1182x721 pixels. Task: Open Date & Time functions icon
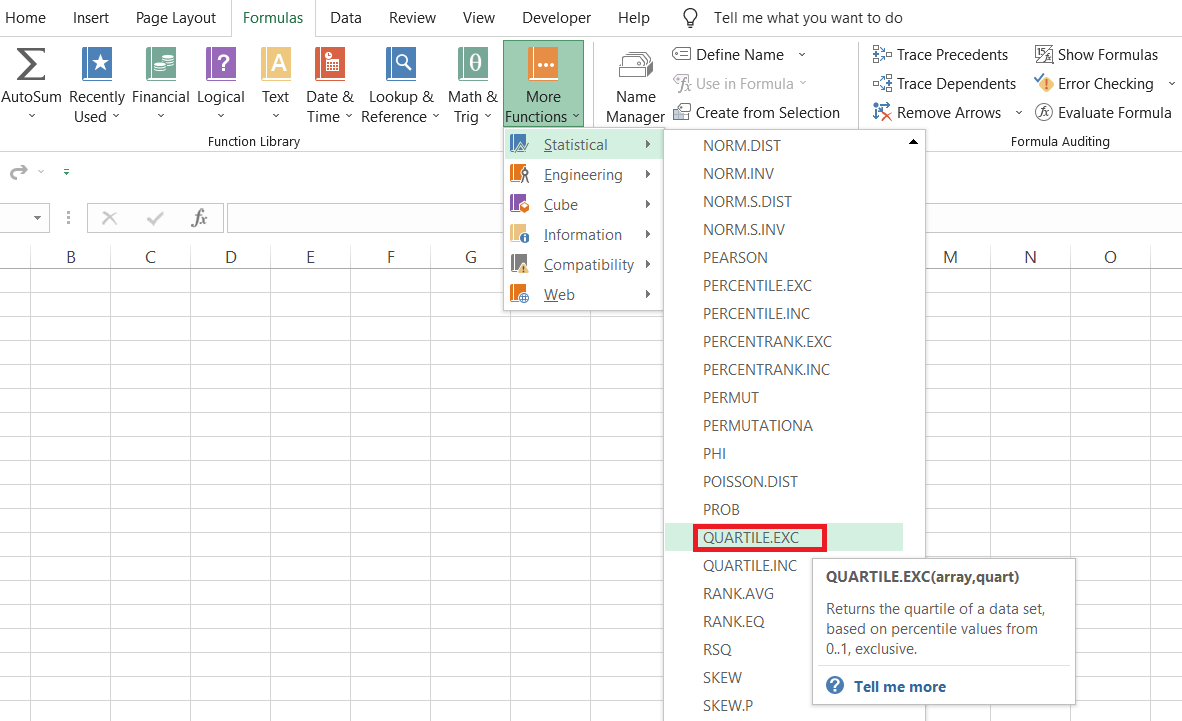[x=329, y=65]
